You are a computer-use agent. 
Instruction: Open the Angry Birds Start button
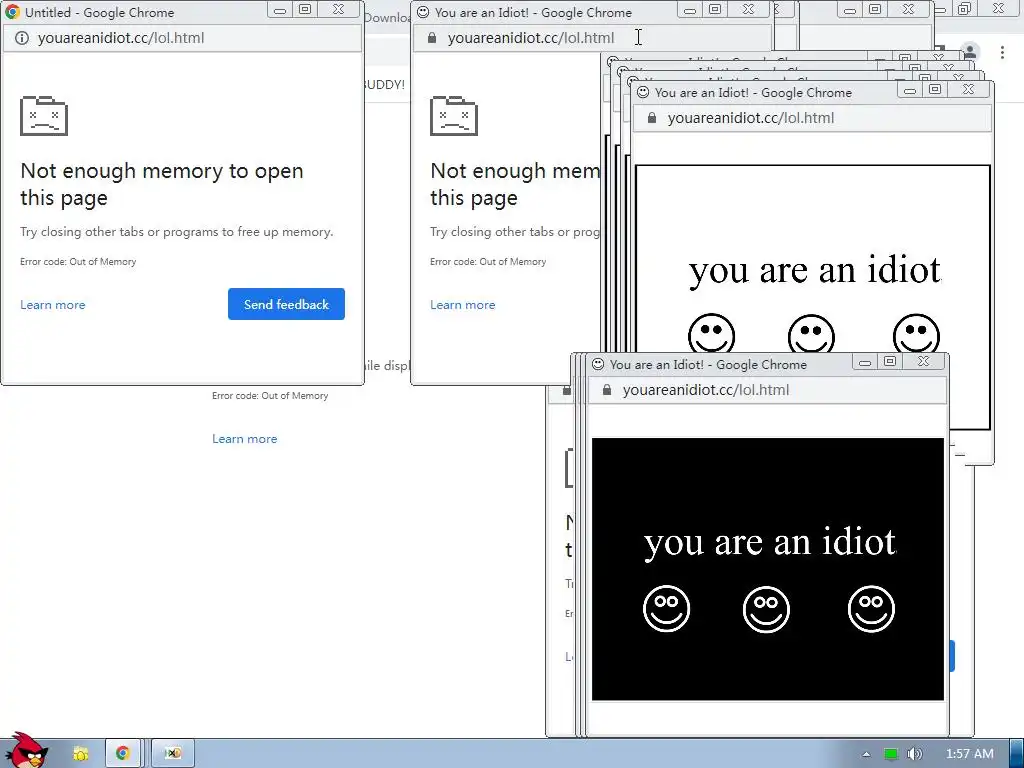pos(26,750)
